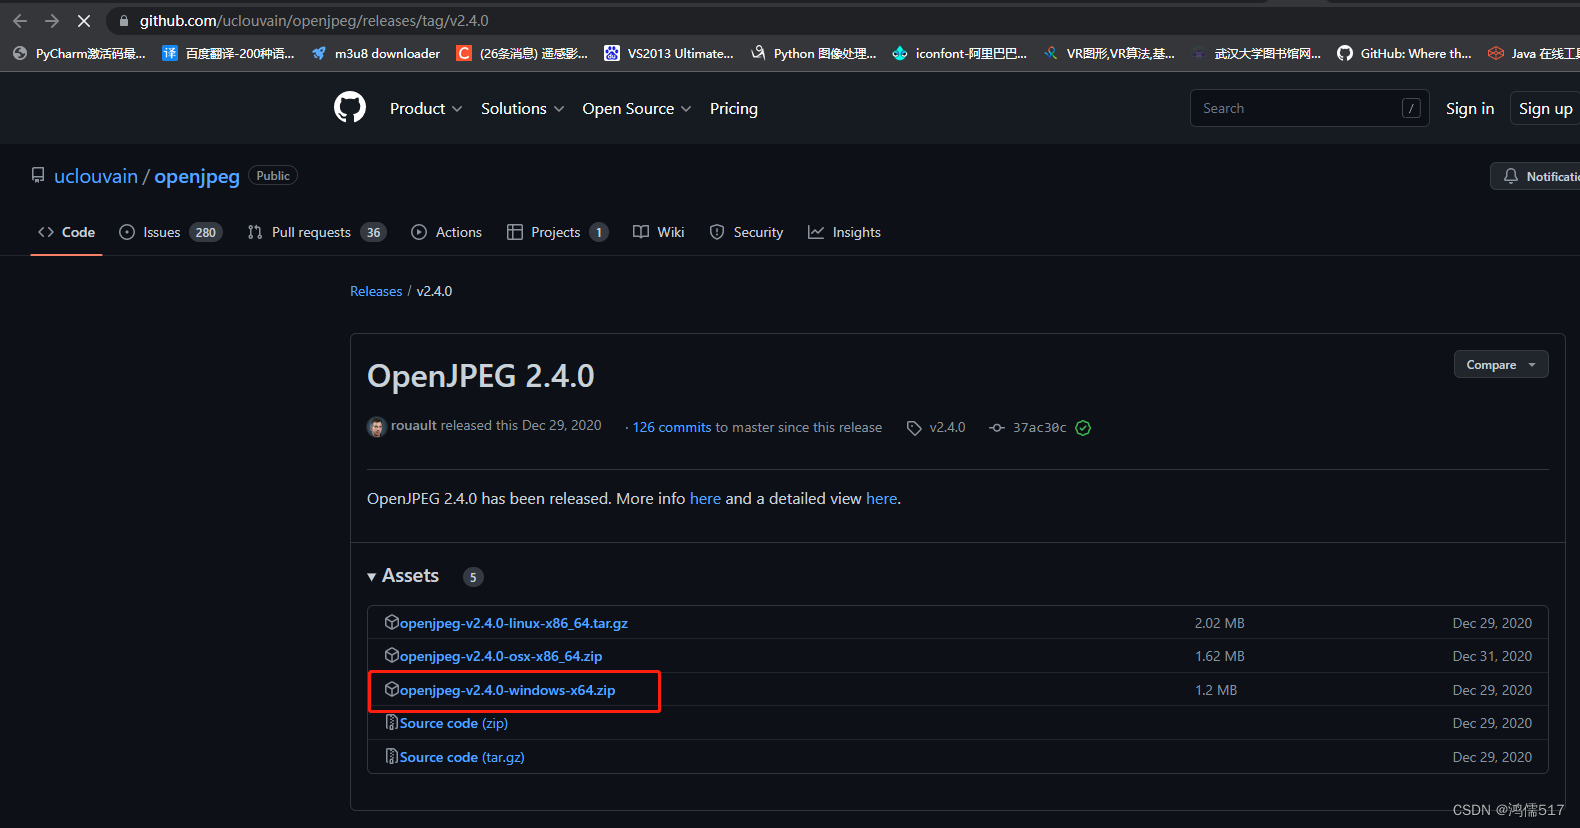Image resolution: width=1580 pixels, height=828 pixels.
Task: Click the Notifications bell button
Action: pyautogui.click(x=1535, y=176)
